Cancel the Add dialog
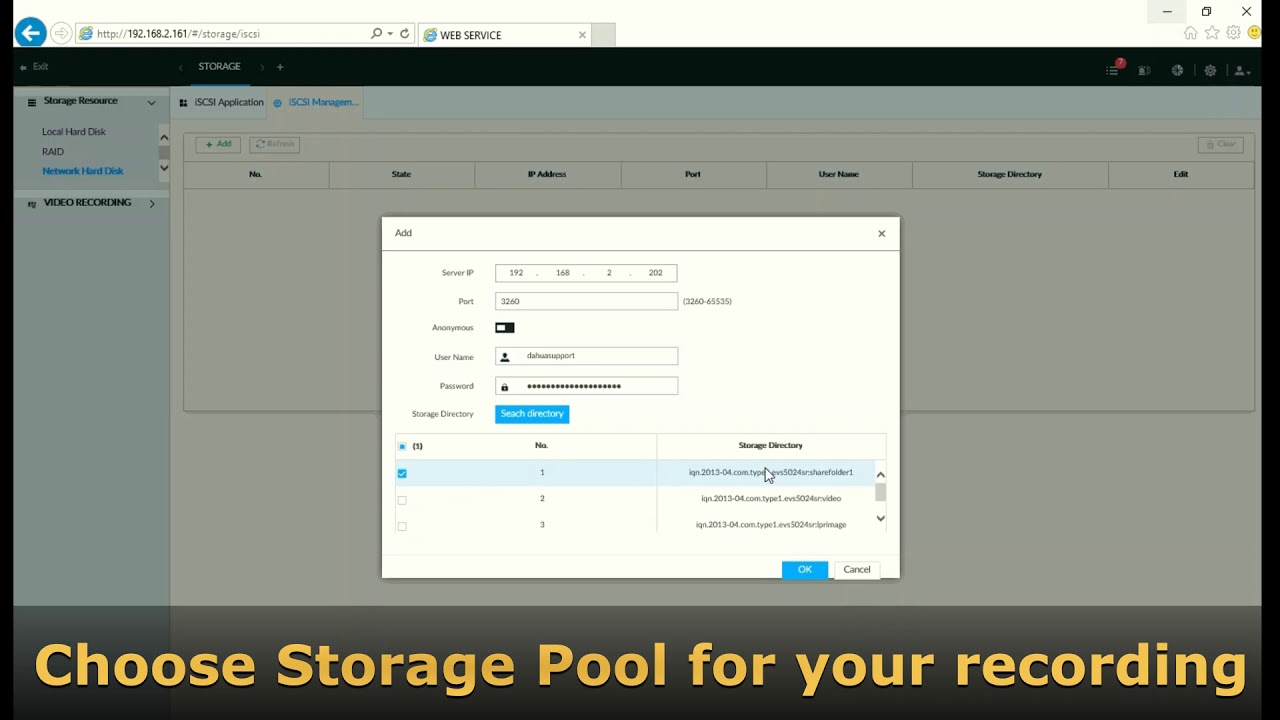 [x=857, y=570]
